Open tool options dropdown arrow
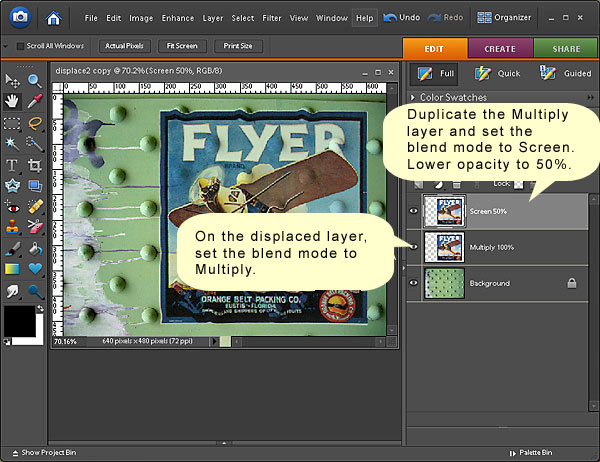This screenshot has width=600, height=462. pyautogui.click(x=5, y=46)
